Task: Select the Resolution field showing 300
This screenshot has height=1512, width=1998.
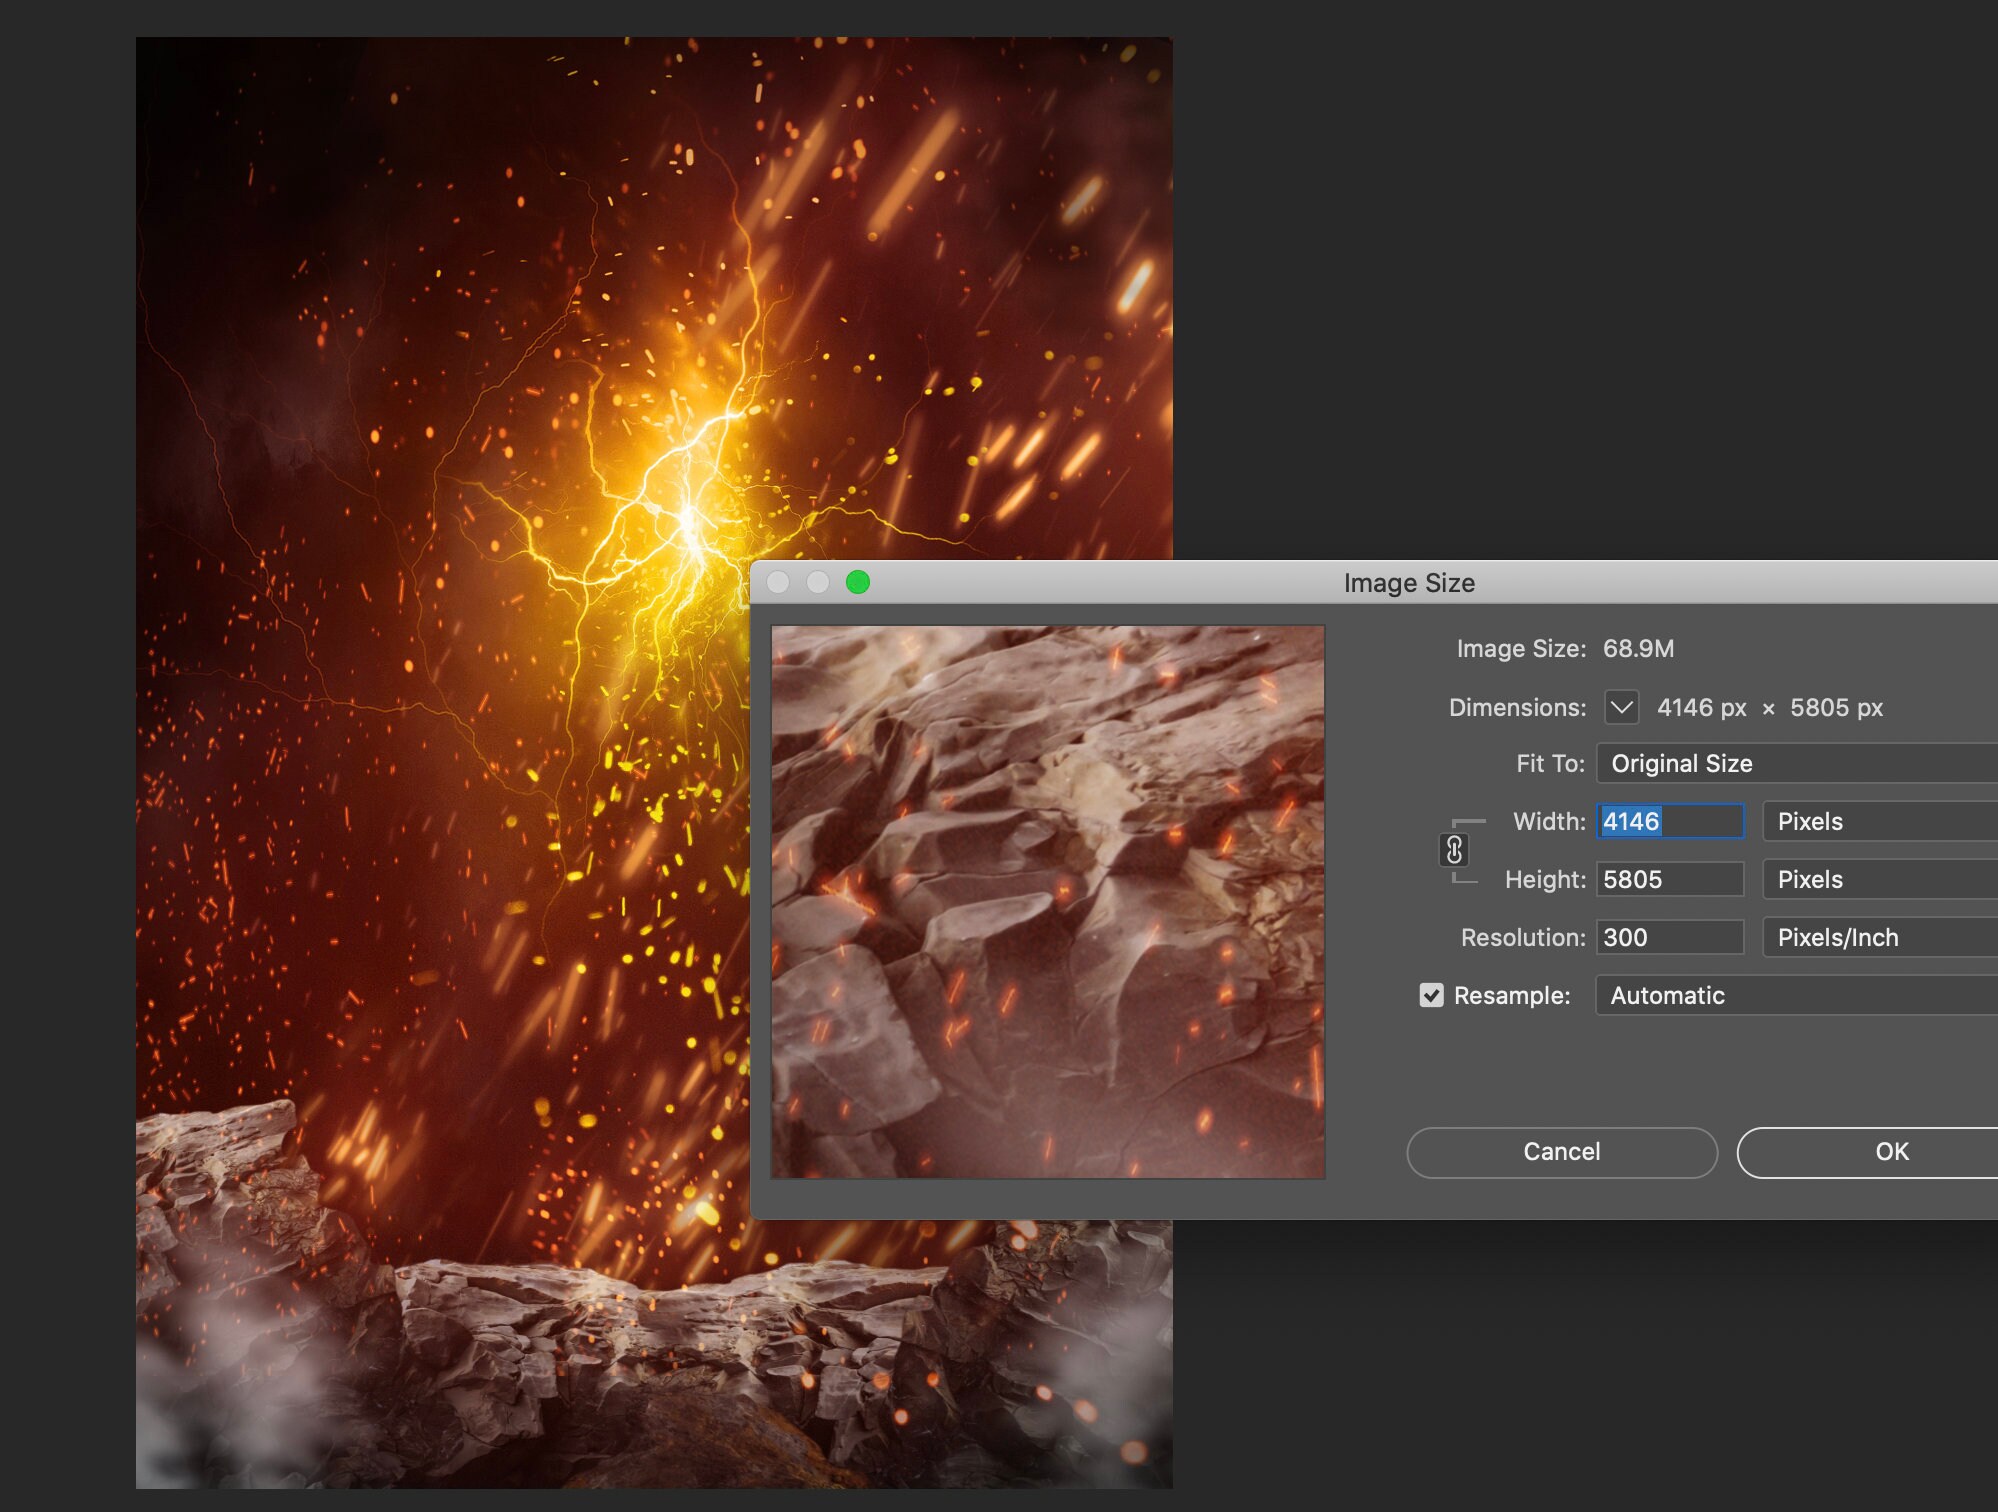Action: point(1669,937)
